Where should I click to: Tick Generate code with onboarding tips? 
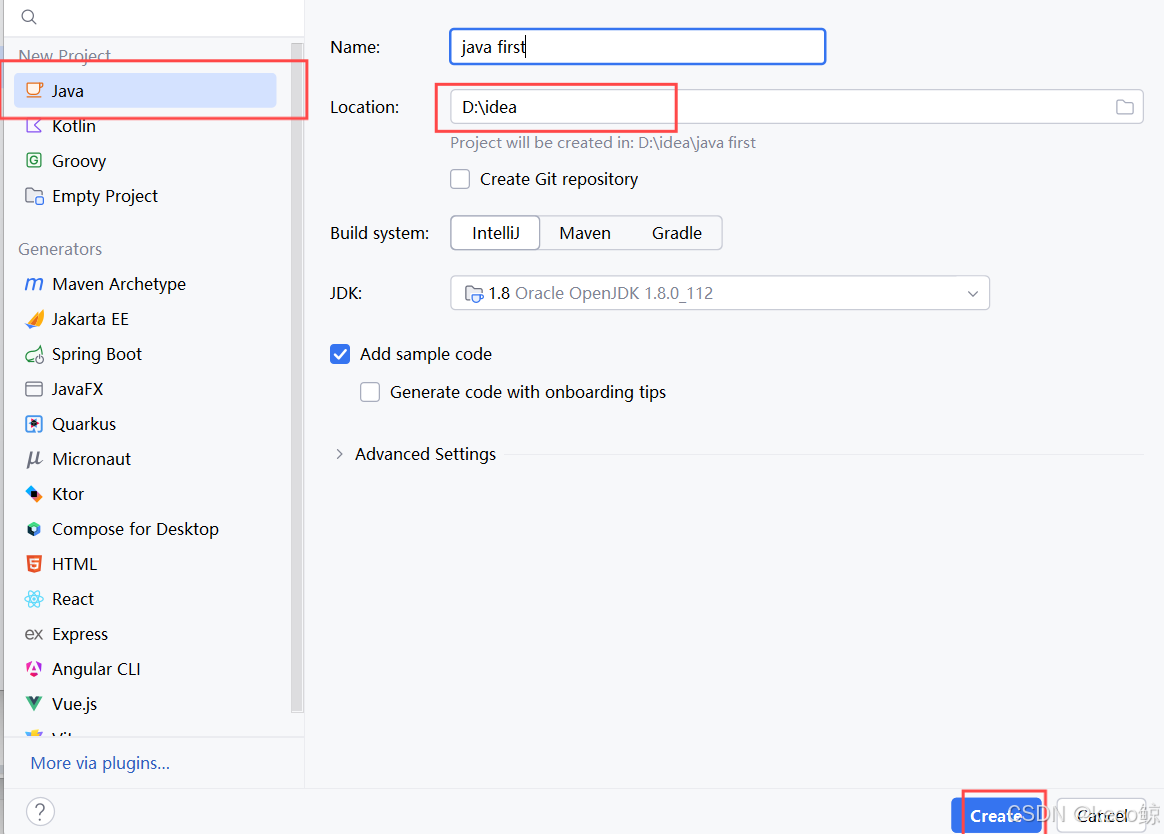(x=370, y=392)
